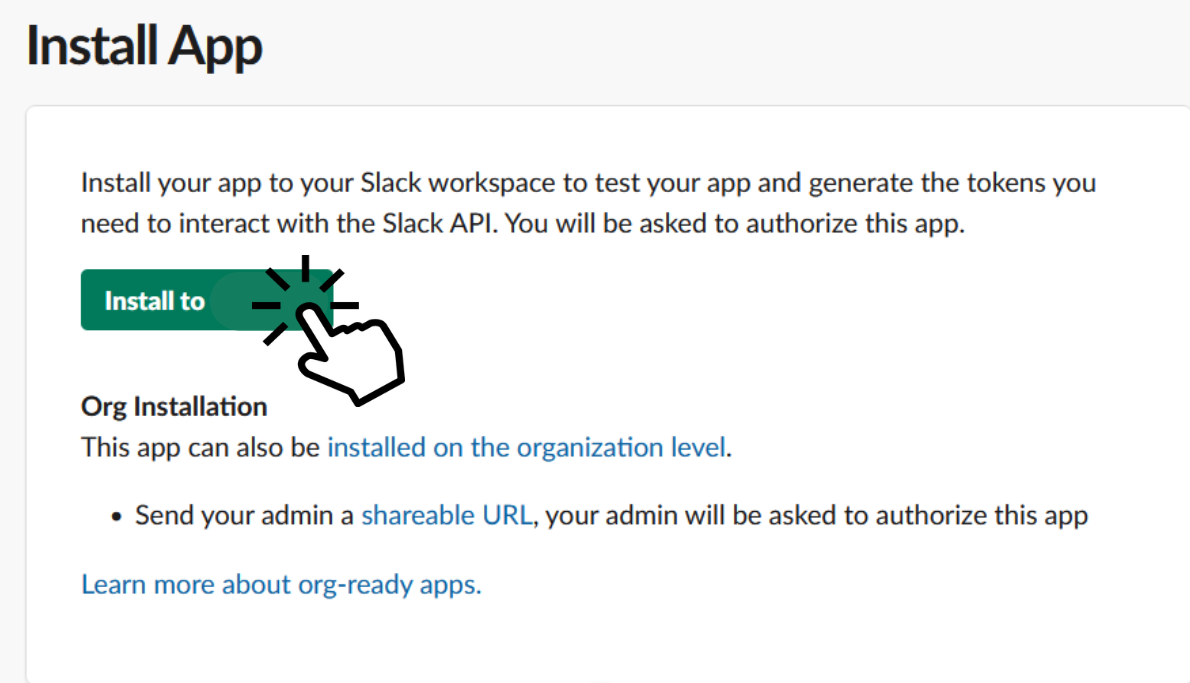Viewport: 1190px width, 683px height.
Task: Click the sentence You will be asked to authorize
Action: pyautogui.click(x=735, y=223)
